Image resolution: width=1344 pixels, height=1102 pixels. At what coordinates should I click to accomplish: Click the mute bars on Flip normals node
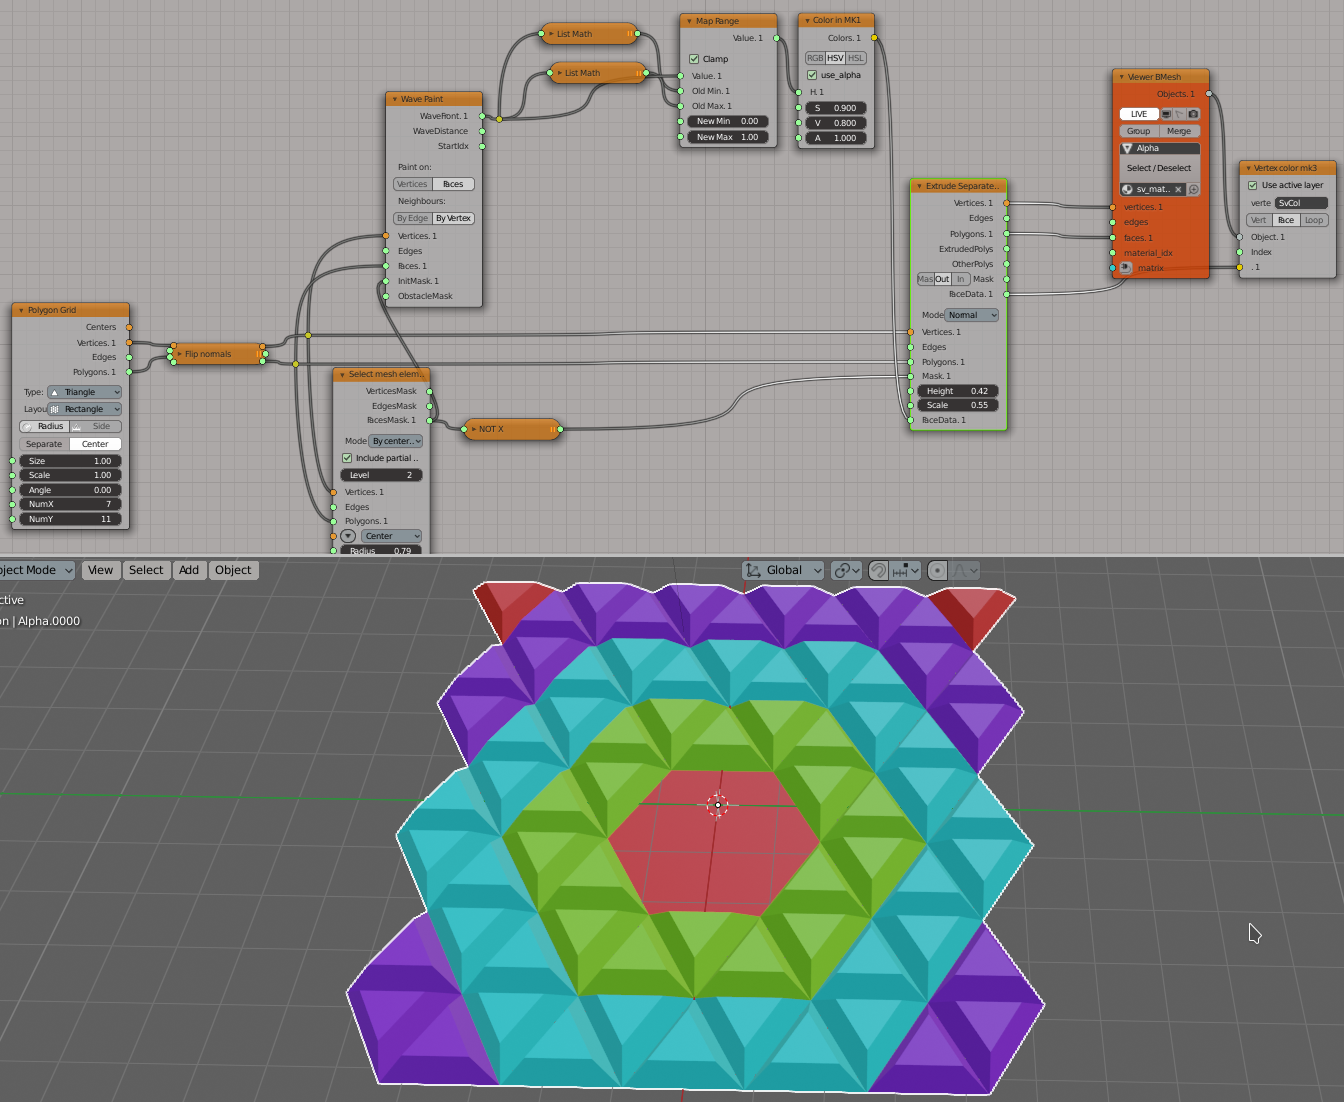(258, 354)
